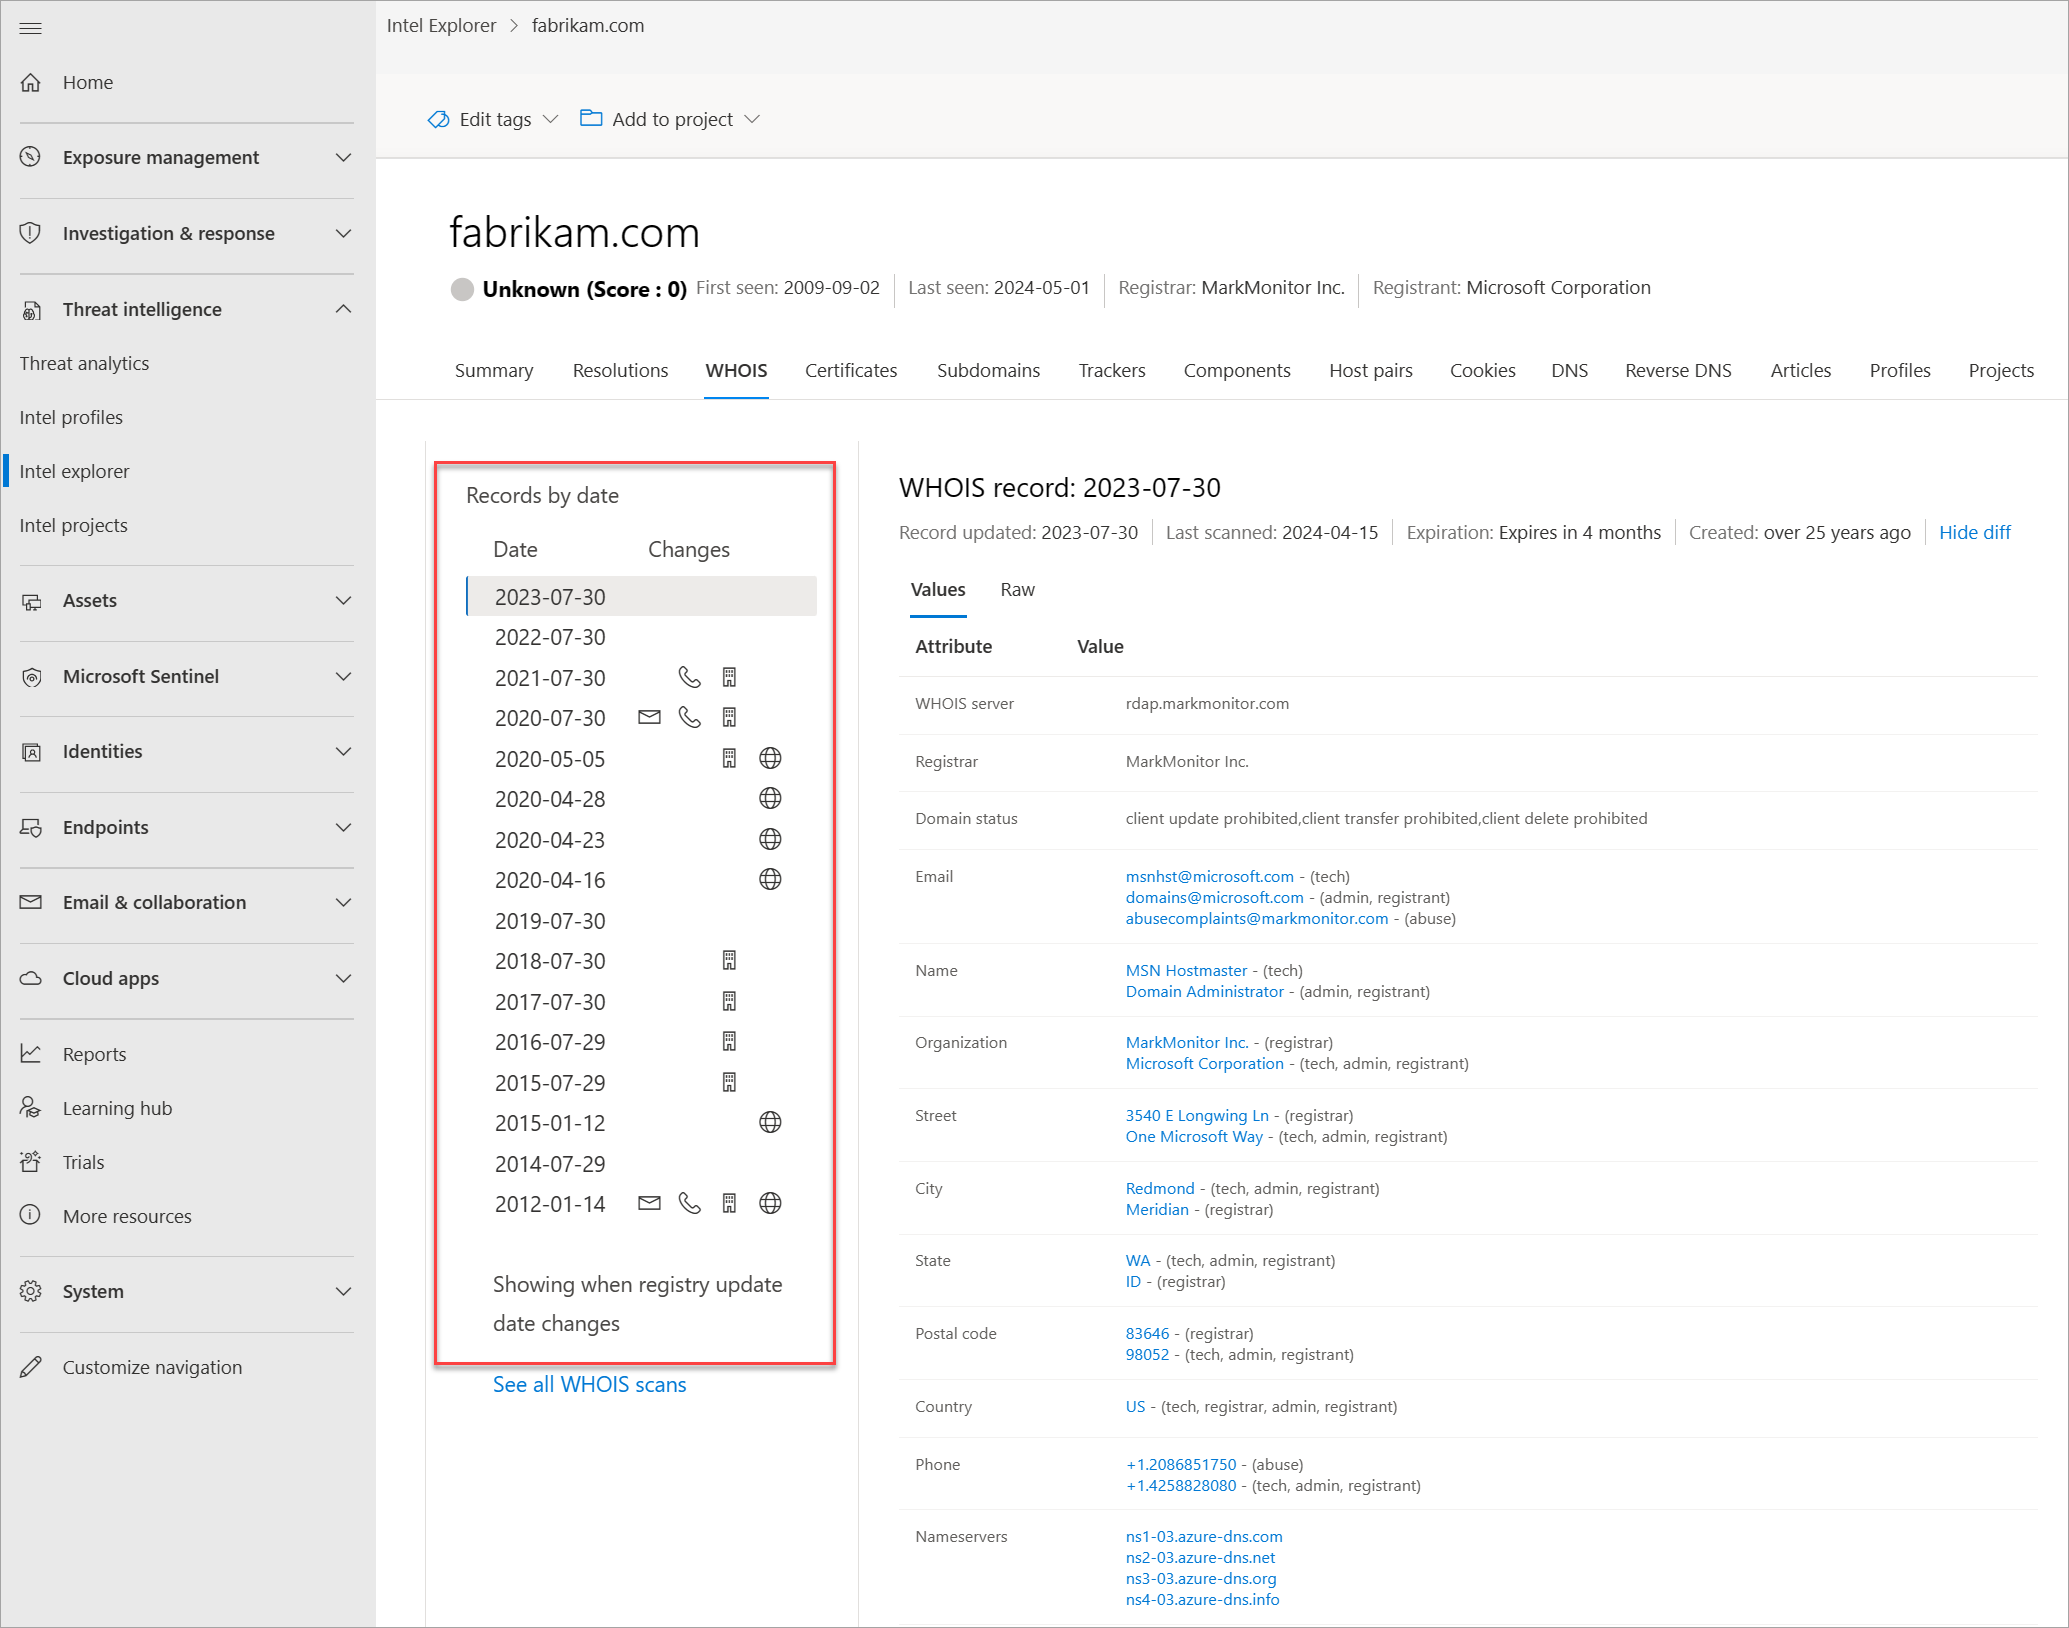The width and height of the screenshot is (2069, 1628).
Task: Click the Email & collaboration envelope icon
Action: click(x=31, y=902)
